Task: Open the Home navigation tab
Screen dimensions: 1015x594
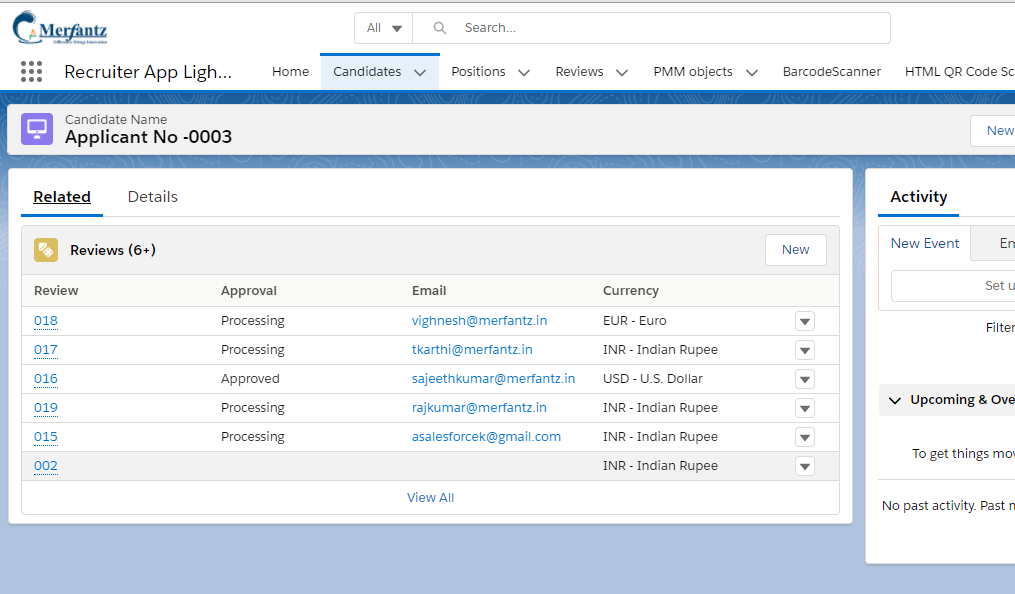Action: point(290,72)
